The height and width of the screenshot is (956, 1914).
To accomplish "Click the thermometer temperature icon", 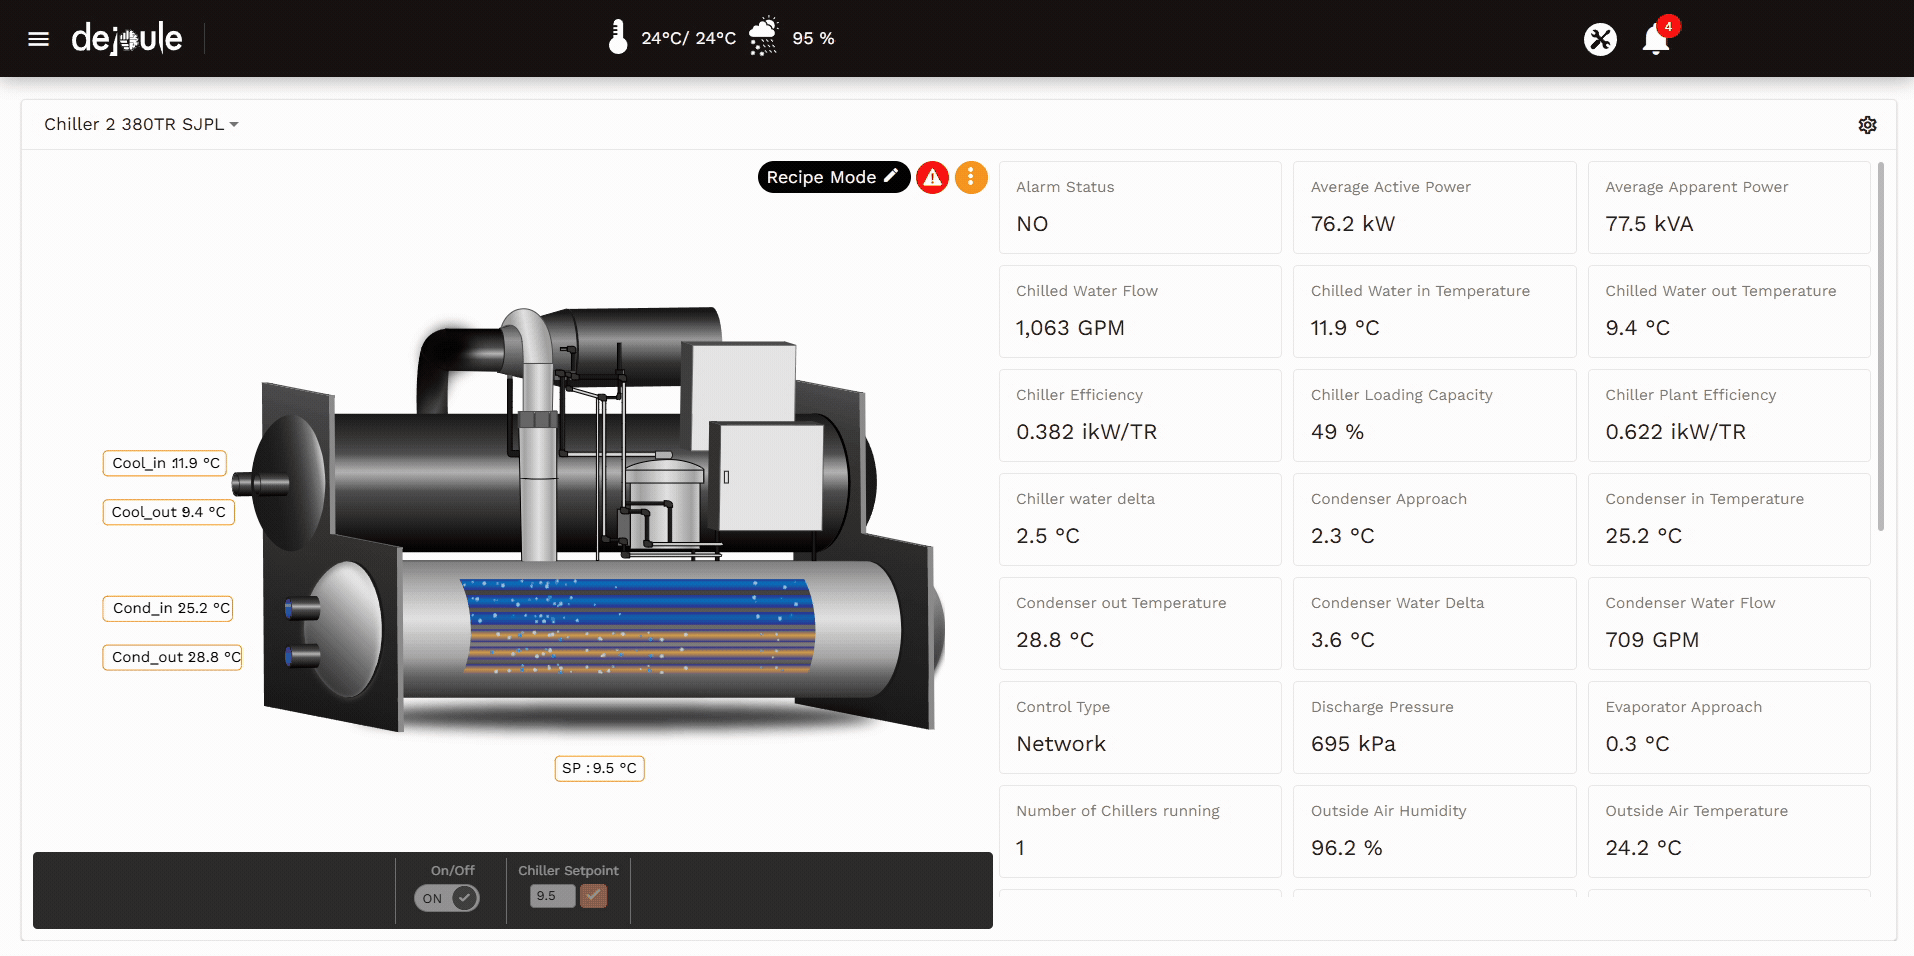I will (x=618, y=37).
